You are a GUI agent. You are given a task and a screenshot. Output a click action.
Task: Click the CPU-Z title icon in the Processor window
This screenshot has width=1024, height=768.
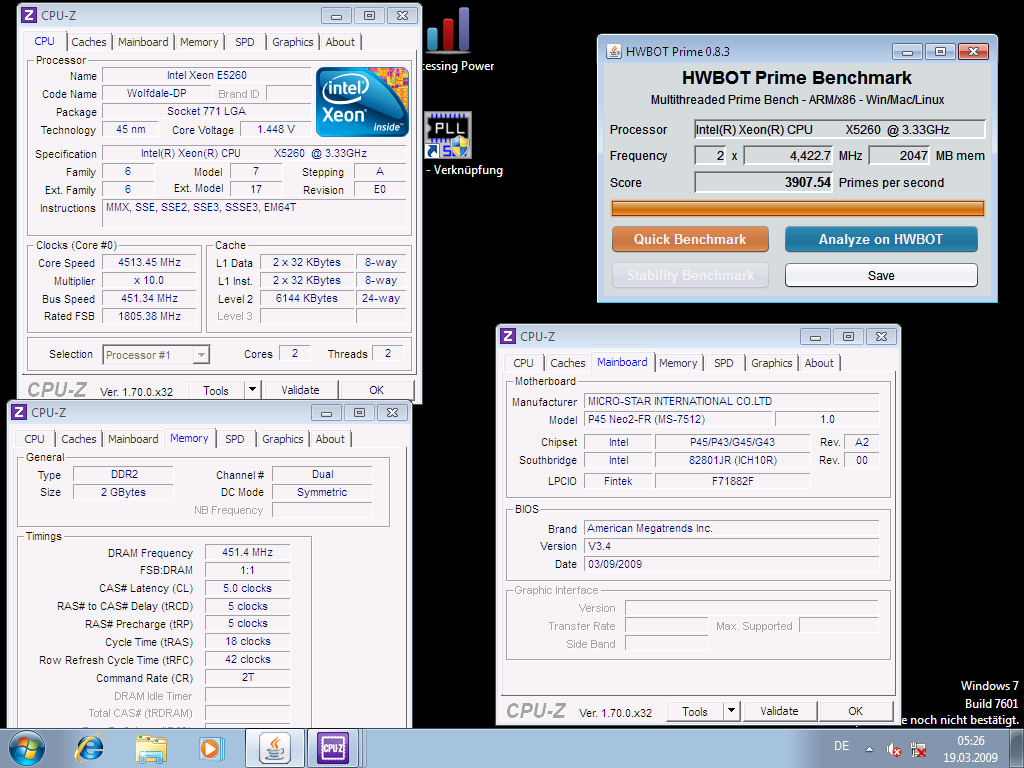29,14
